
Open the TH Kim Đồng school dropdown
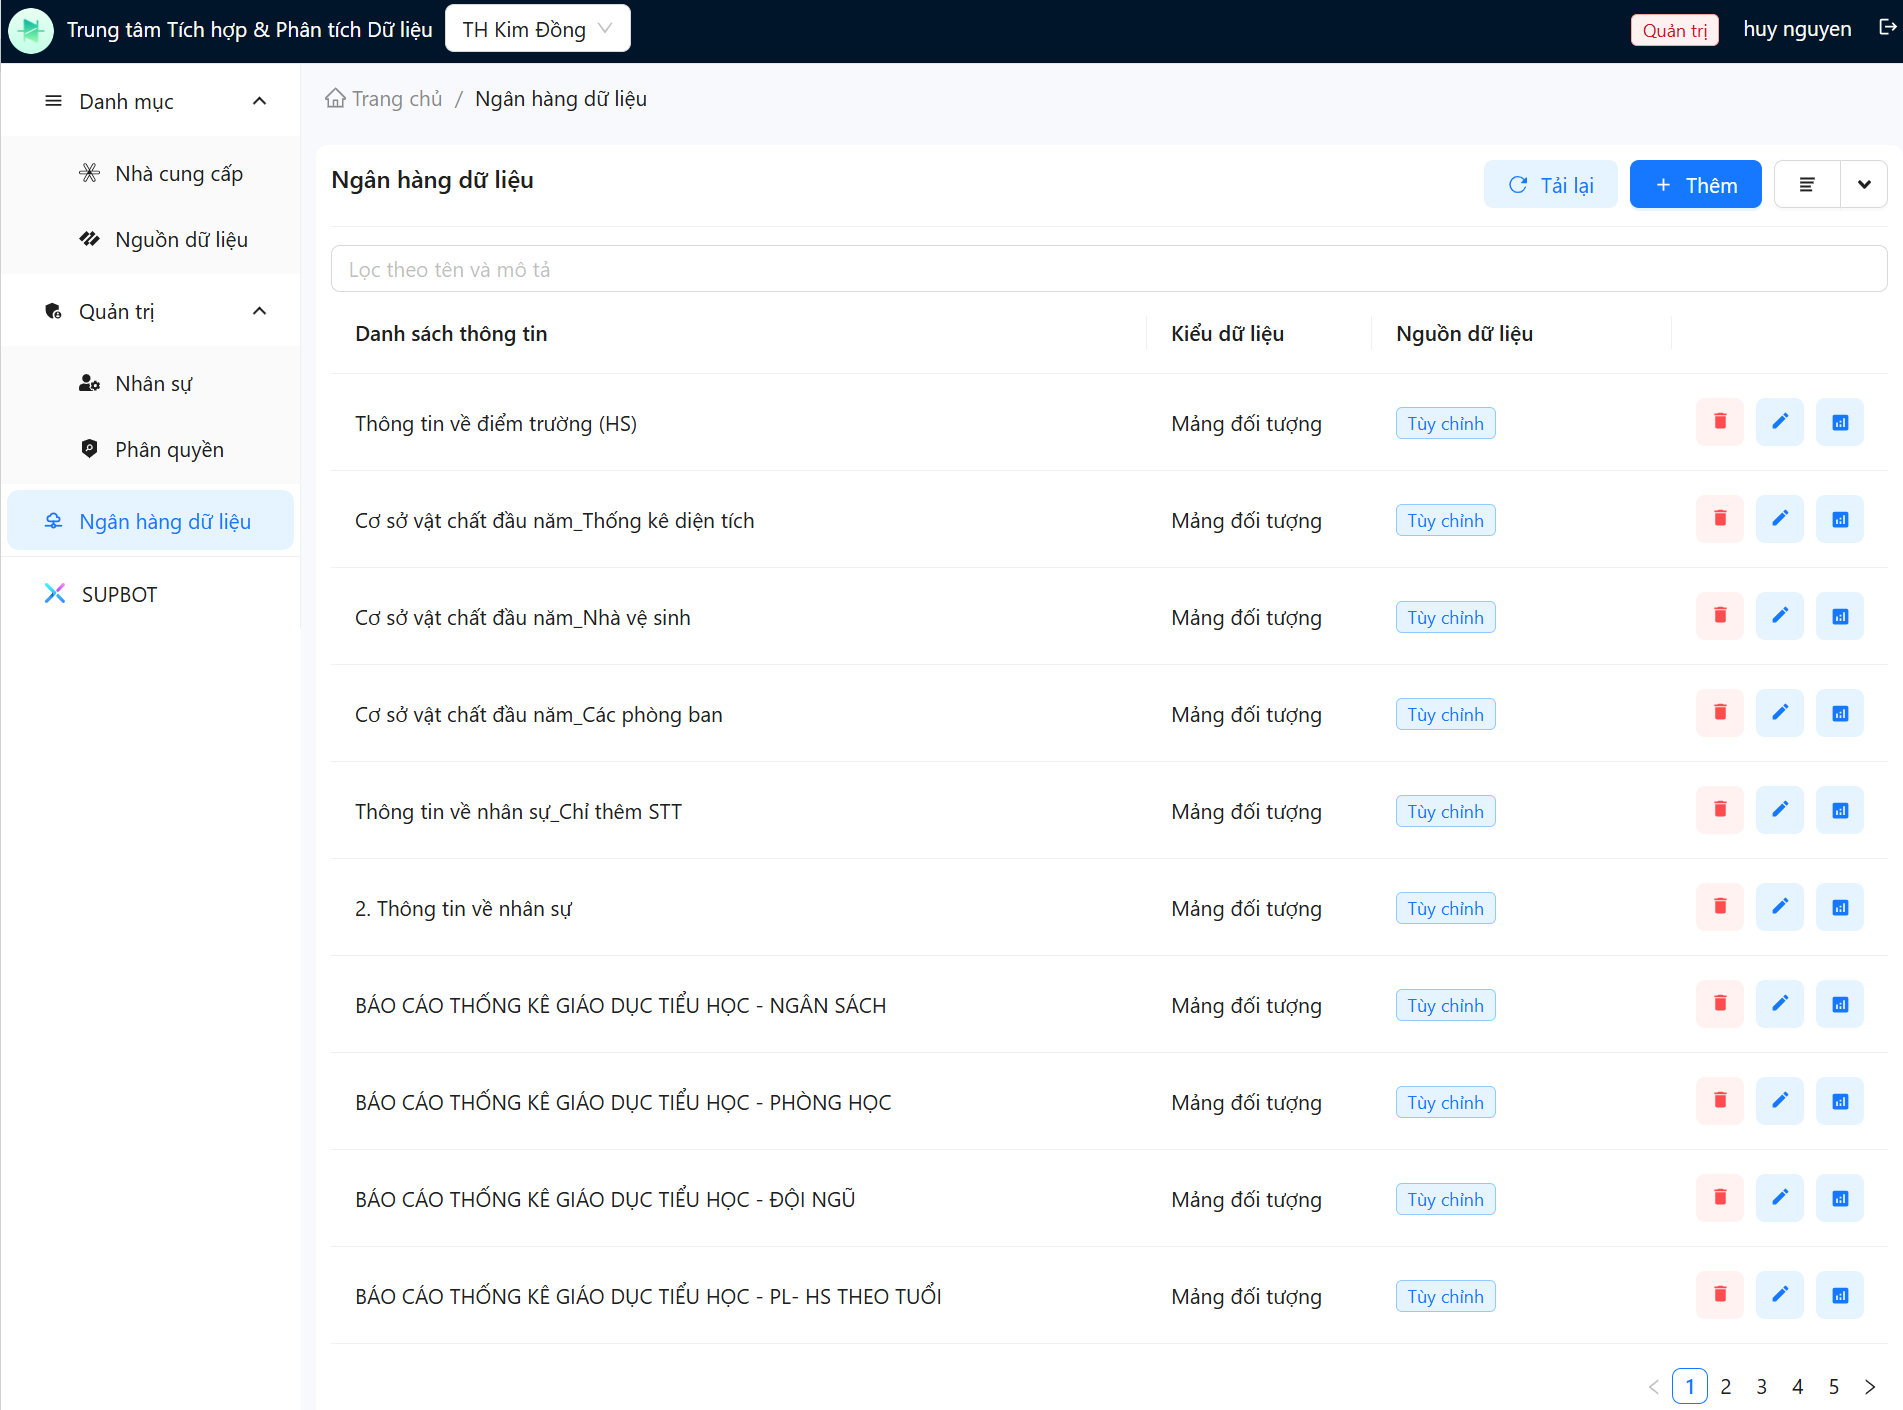pyautogui.click(x=537, y=29)
